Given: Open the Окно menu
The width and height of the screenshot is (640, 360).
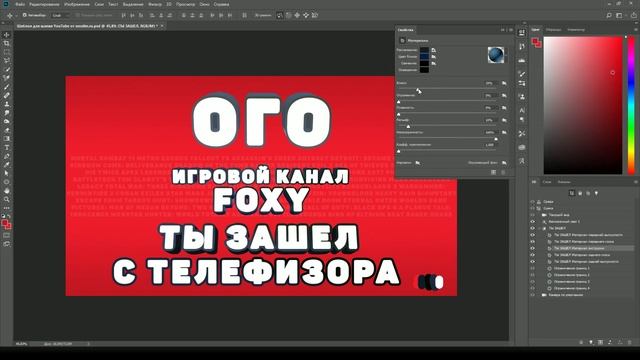Looking at the screenshot, I should 204,4.
